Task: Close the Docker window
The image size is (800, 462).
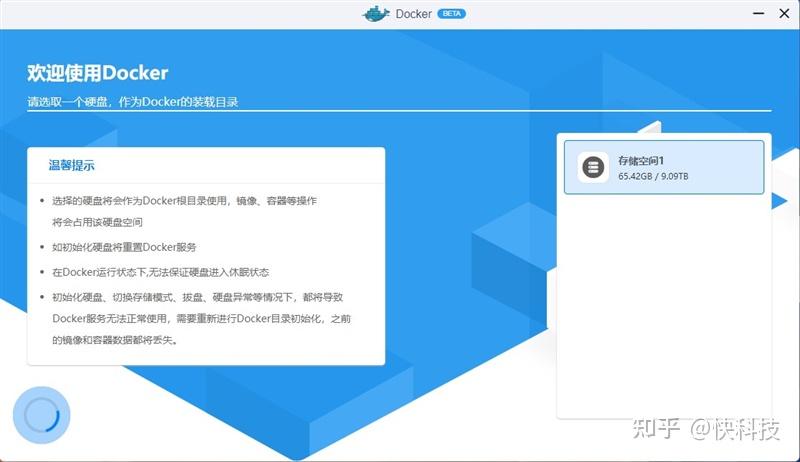Action: pos(785,13)
